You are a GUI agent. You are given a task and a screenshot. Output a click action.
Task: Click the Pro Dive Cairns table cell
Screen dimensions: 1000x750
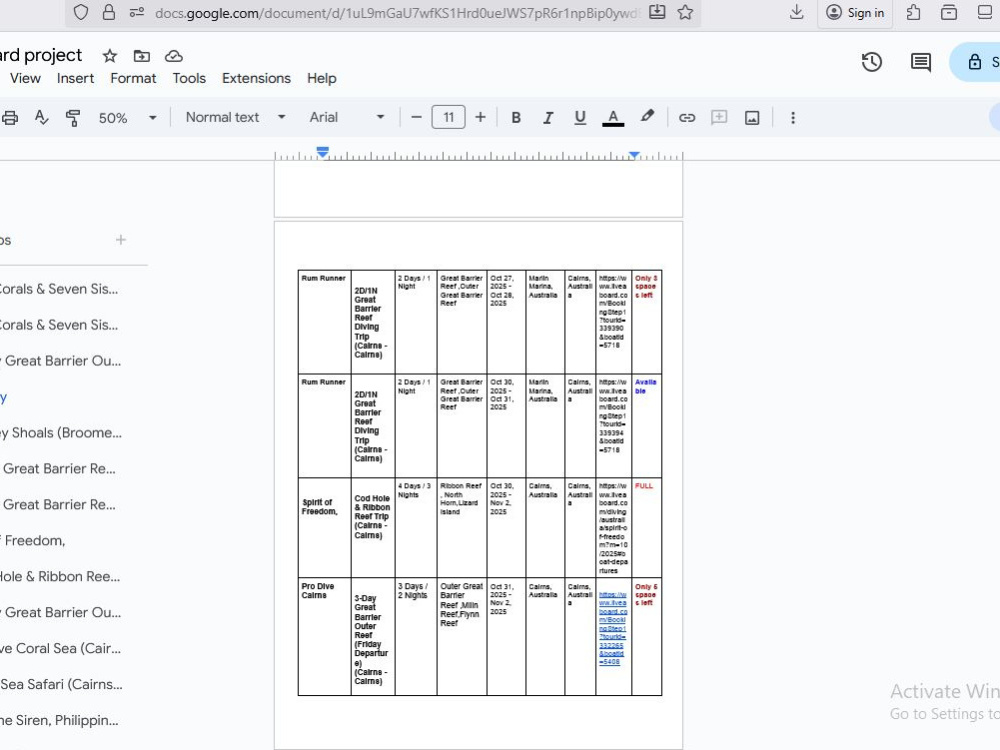click(x=324, y=636)
